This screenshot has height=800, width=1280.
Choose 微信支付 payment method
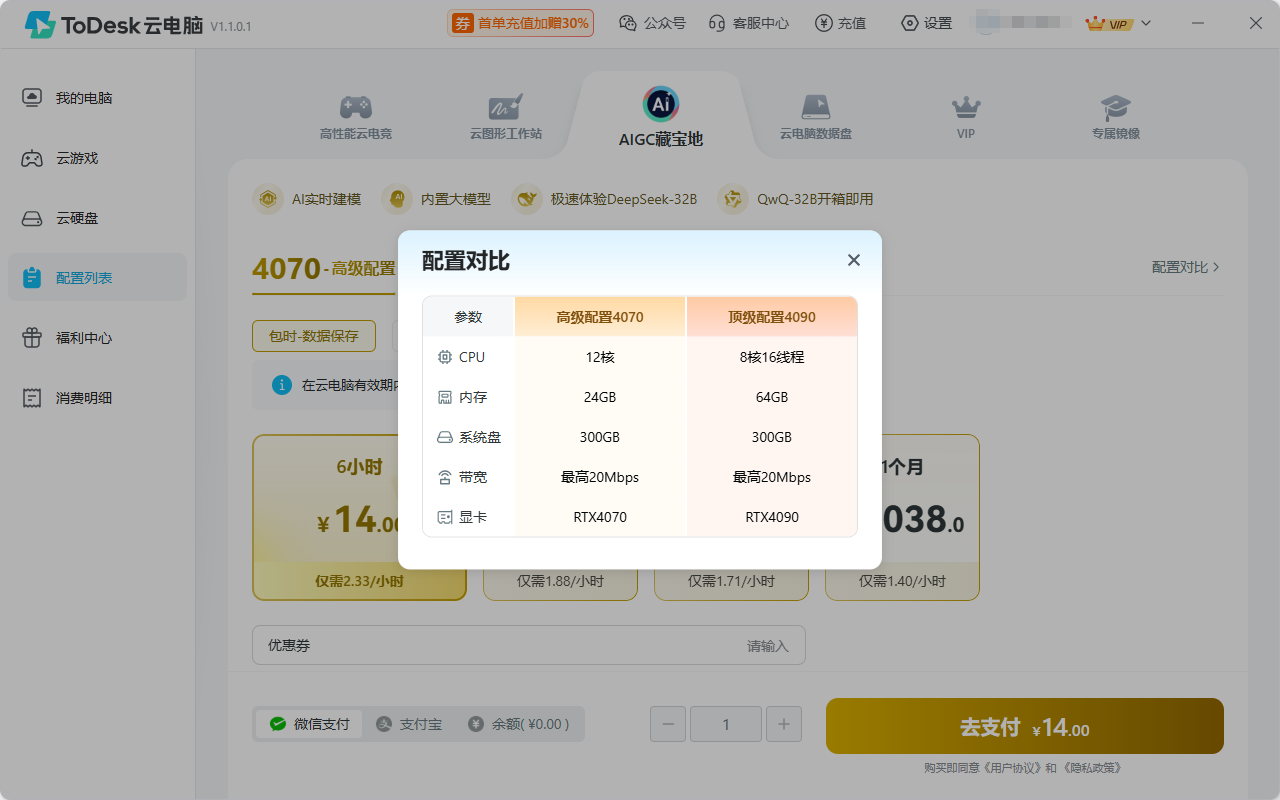point(310,724)
